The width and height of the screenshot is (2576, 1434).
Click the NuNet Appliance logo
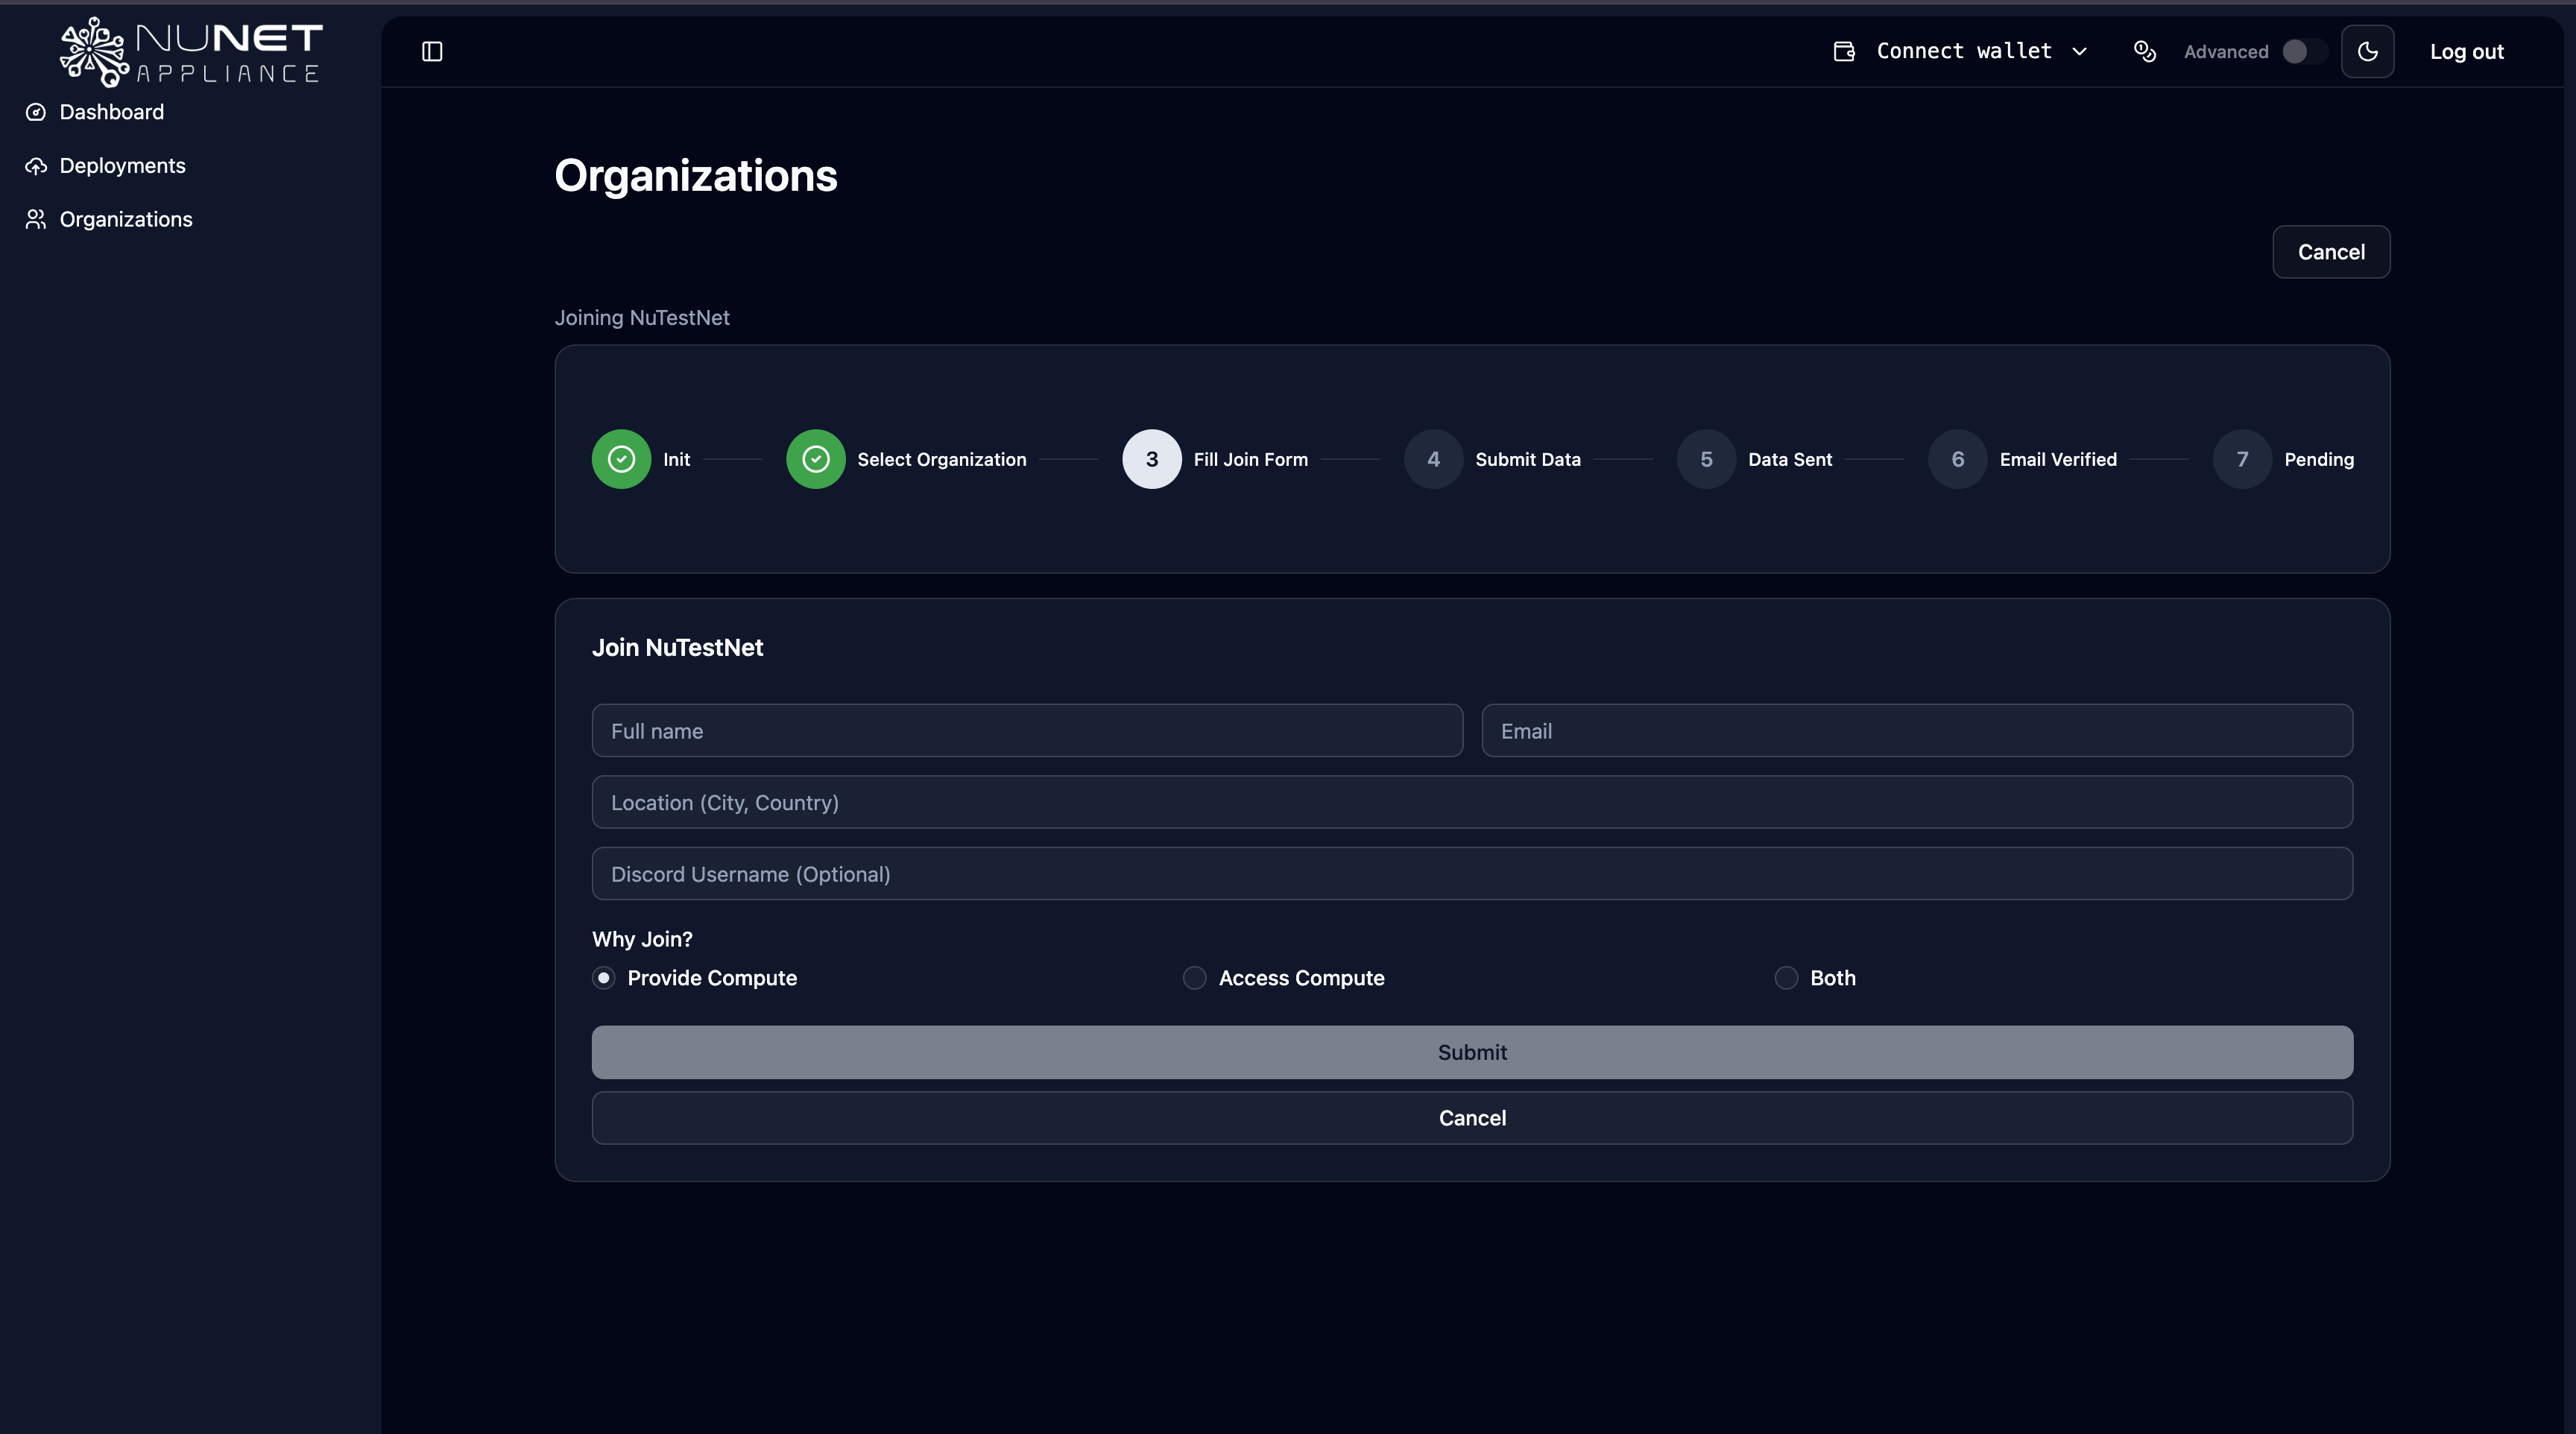[191, 51]
